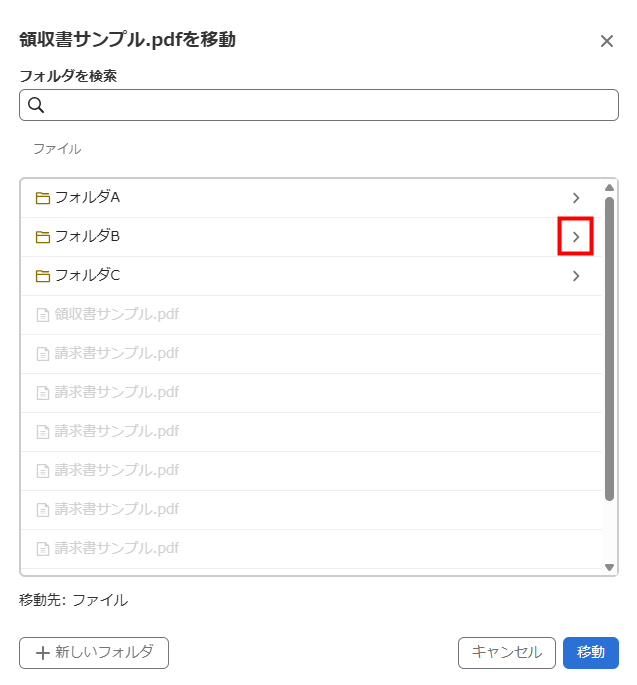Close the move dialog with X

[x=606, y=41]
